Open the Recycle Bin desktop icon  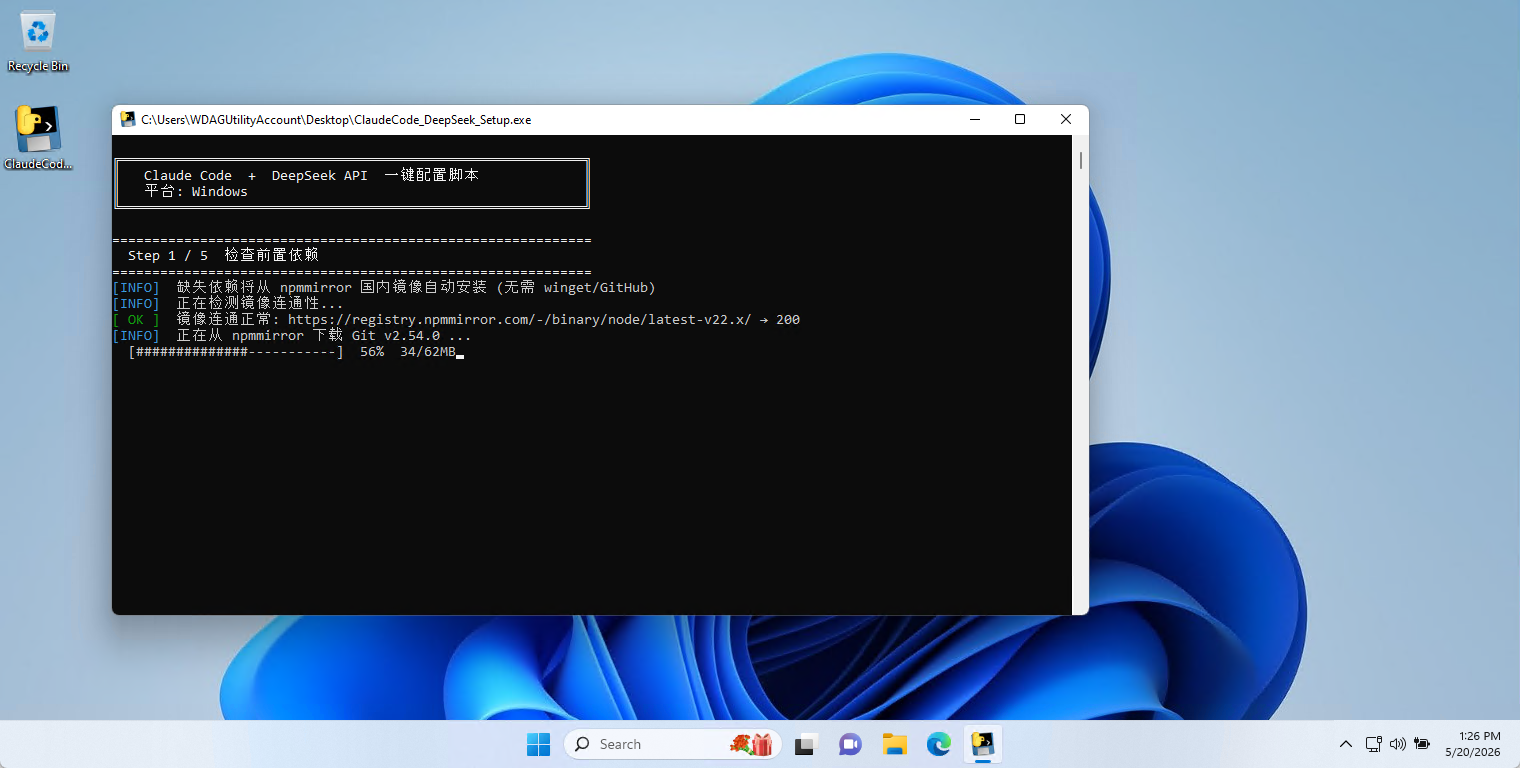[x=38, y=41]
